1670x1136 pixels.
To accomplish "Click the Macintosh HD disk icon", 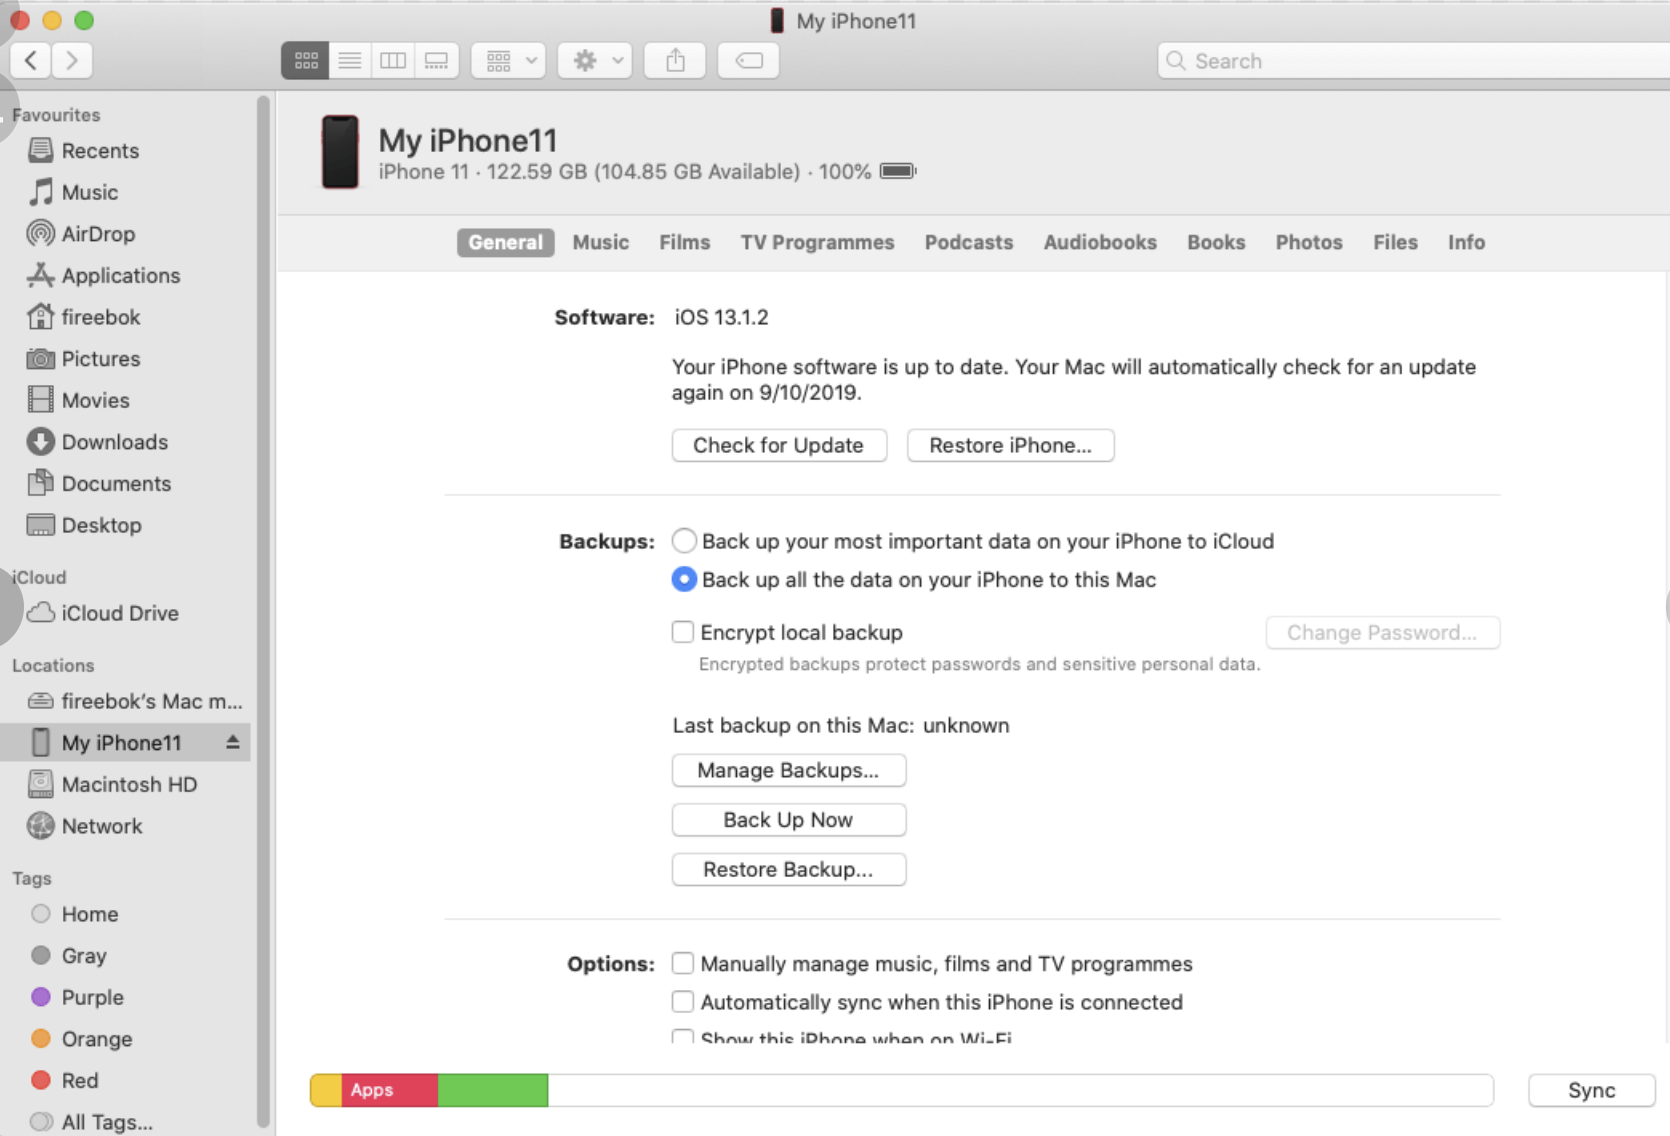I will tap(40, 784).
